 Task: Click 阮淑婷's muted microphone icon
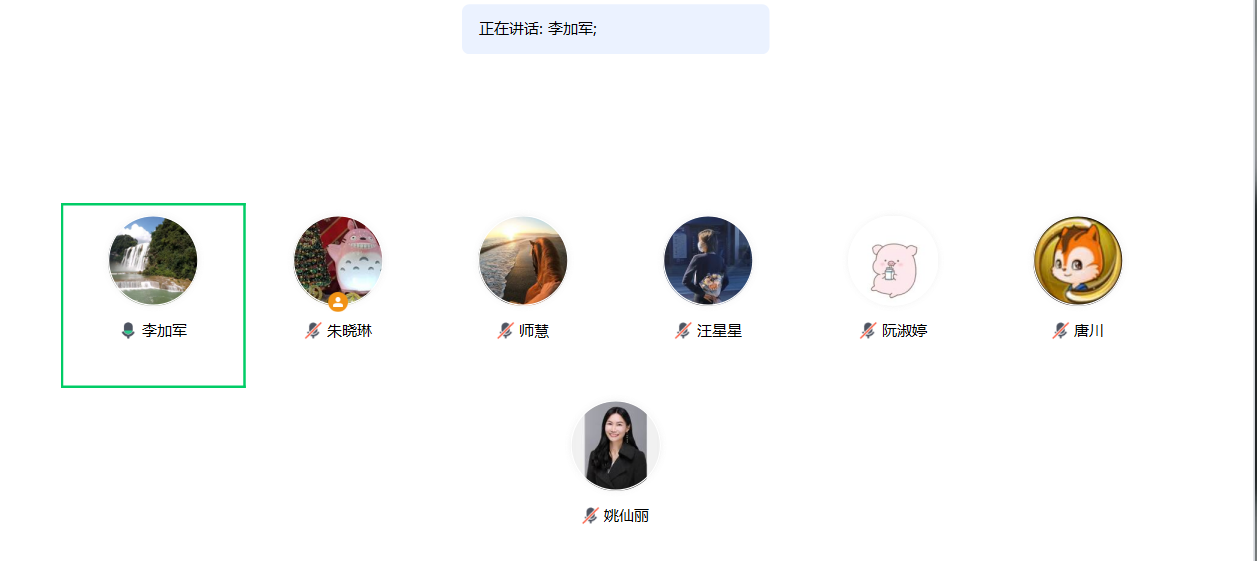point(868,331)
